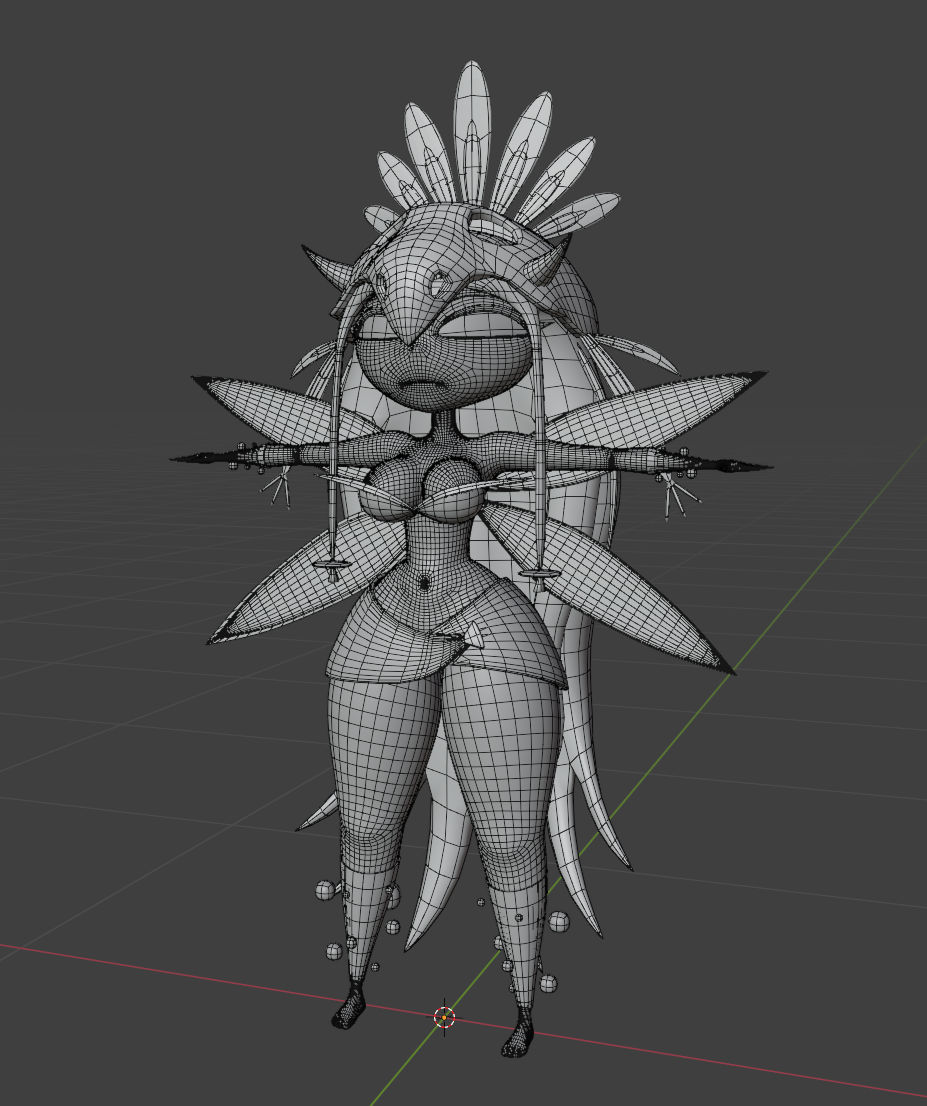
Task: Click the diamond-shaped eye hole in the mask
Action: point(440,281)
